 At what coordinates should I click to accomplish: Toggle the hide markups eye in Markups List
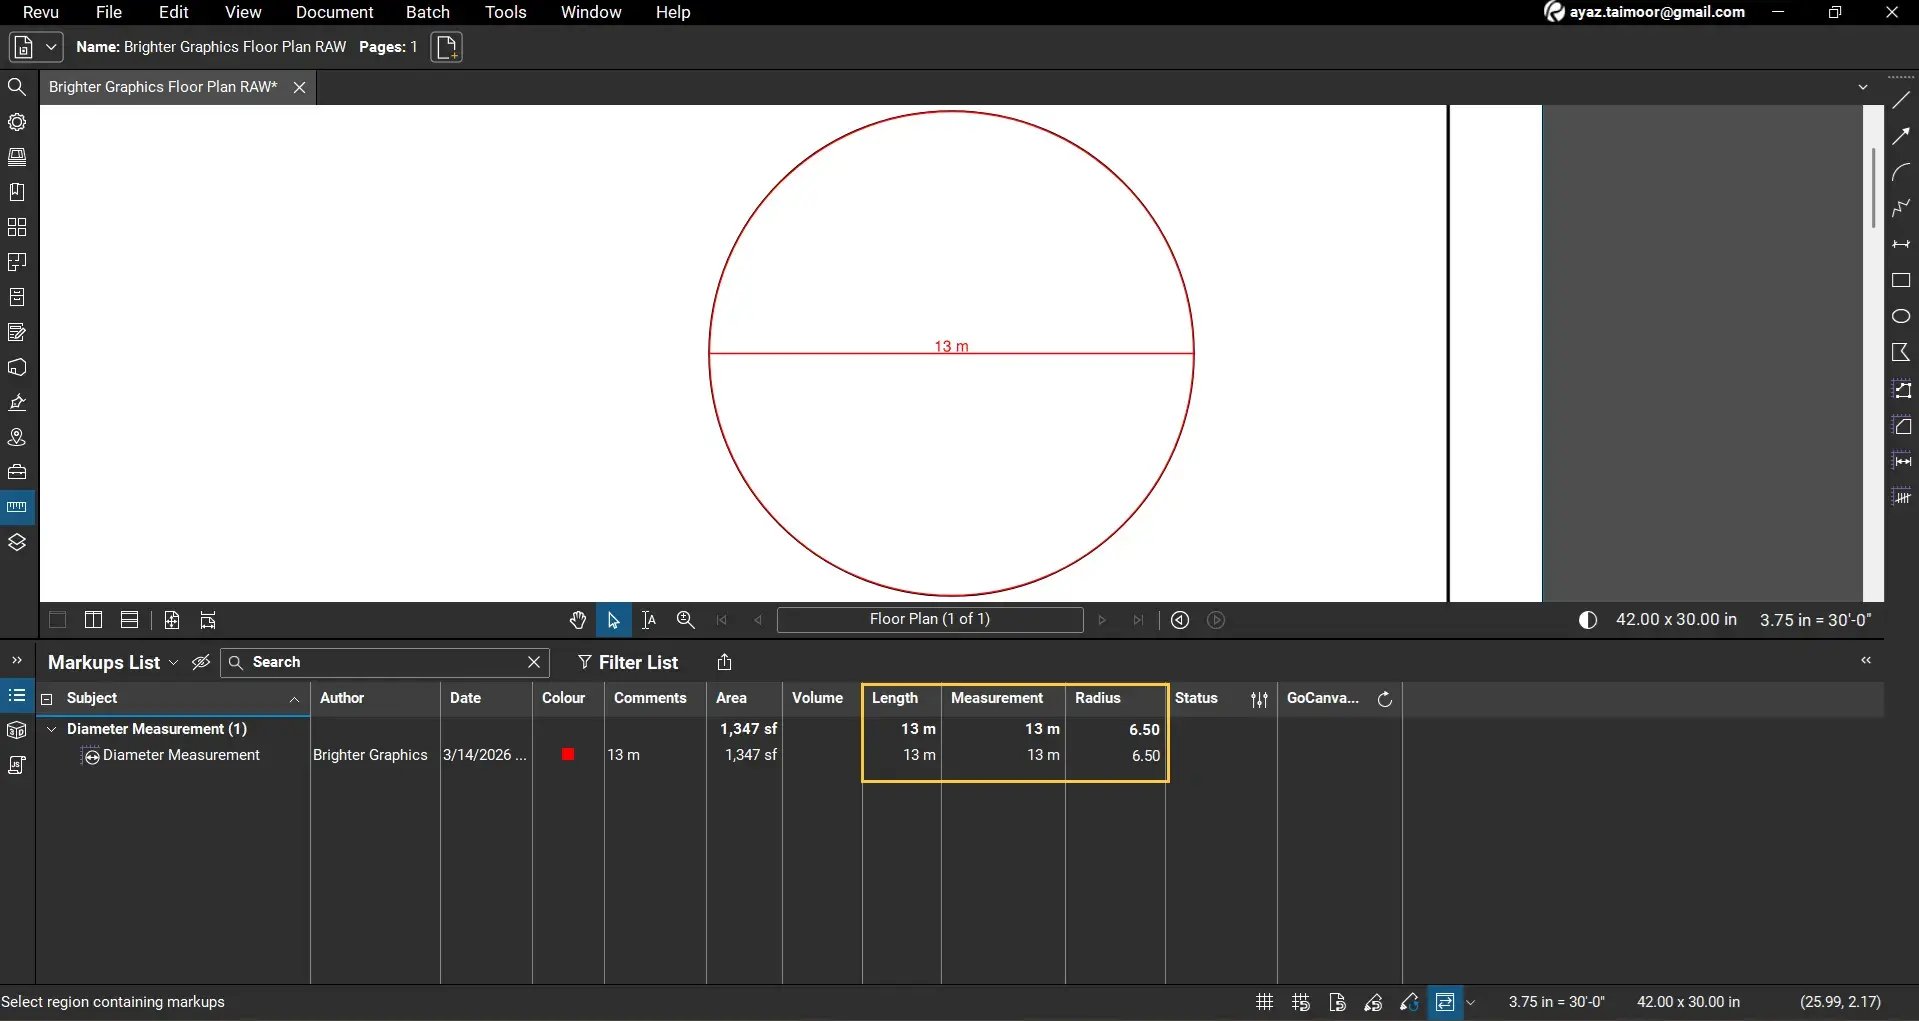201,662
